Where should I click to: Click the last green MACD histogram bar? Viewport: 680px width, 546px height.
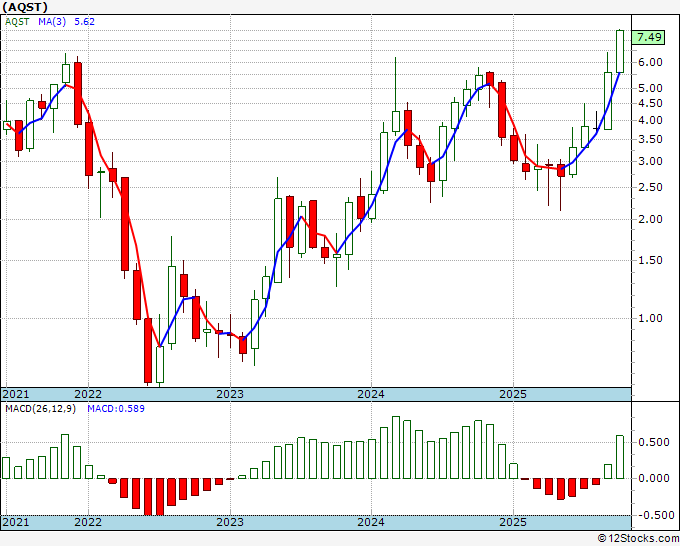click(620, 457)
